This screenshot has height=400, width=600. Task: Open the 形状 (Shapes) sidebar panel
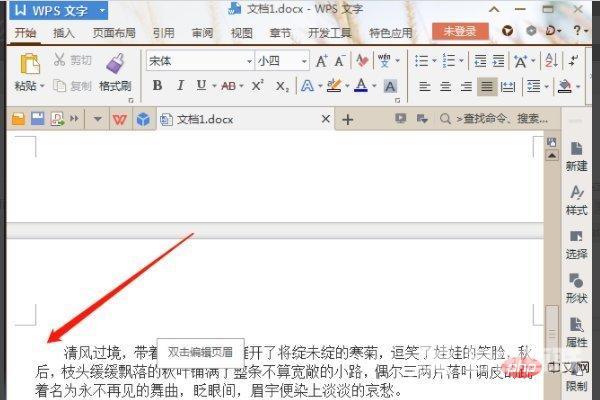coord(577,288)
